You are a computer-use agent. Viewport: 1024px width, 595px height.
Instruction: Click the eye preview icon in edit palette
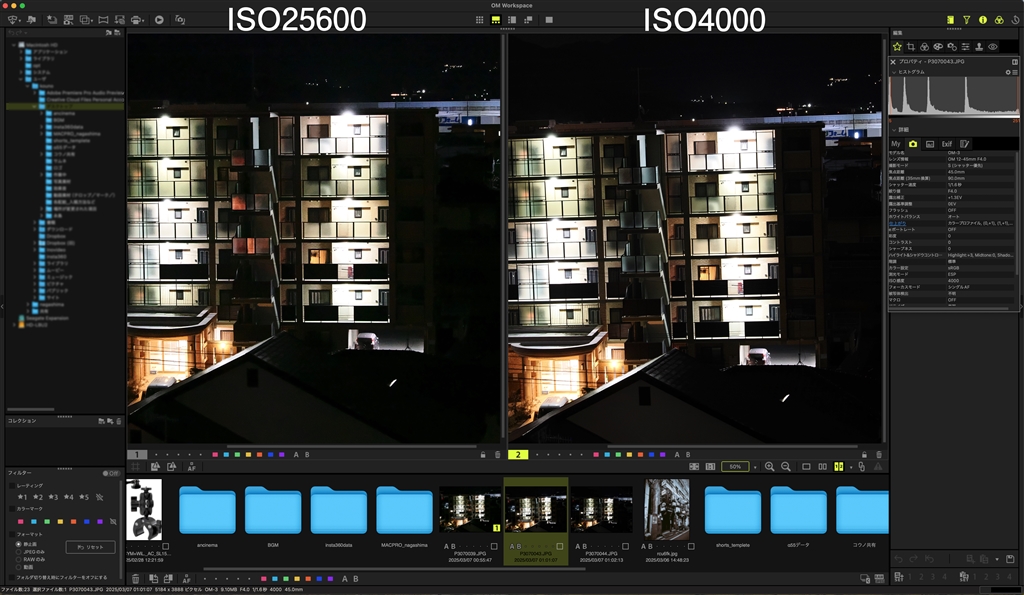point(993,47)
